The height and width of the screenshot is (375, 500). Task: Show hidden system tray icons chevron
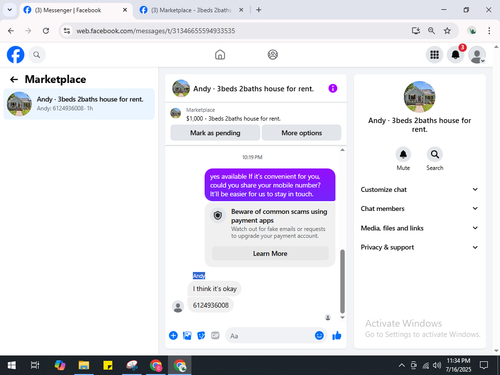pos(402,365)
